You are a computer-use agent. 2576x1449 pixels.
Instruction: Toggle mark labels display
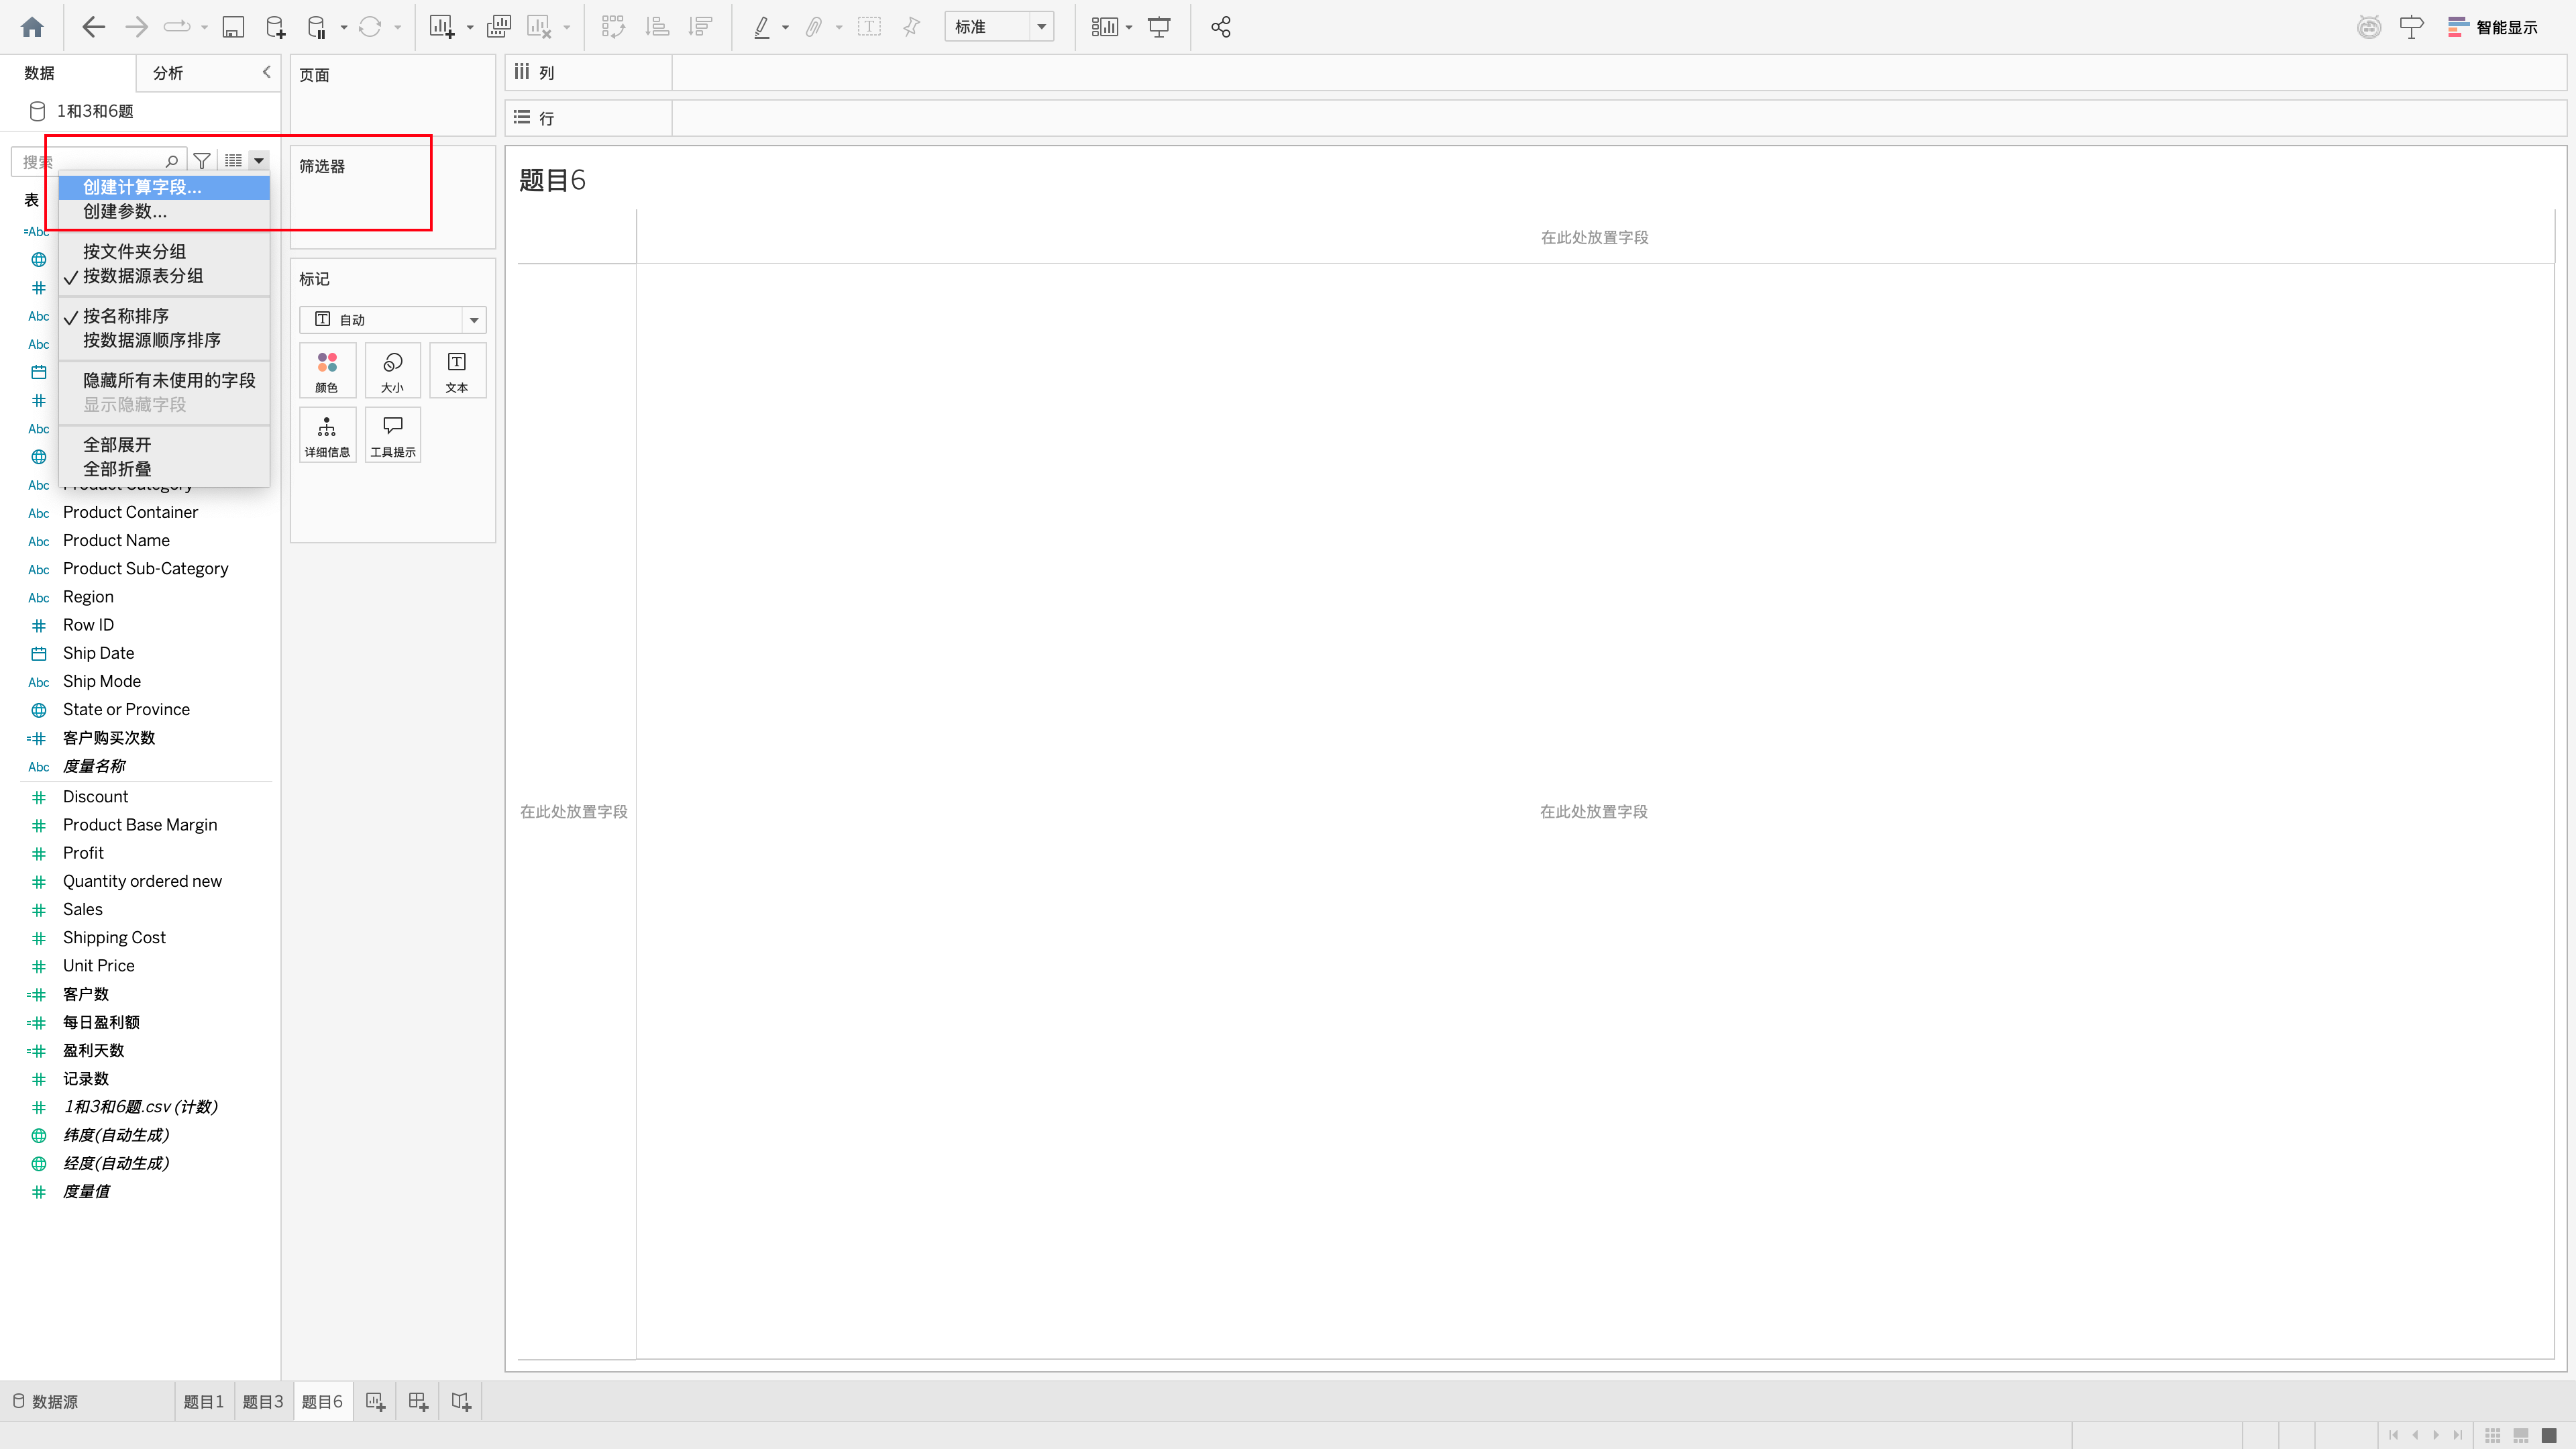point(869,27)
